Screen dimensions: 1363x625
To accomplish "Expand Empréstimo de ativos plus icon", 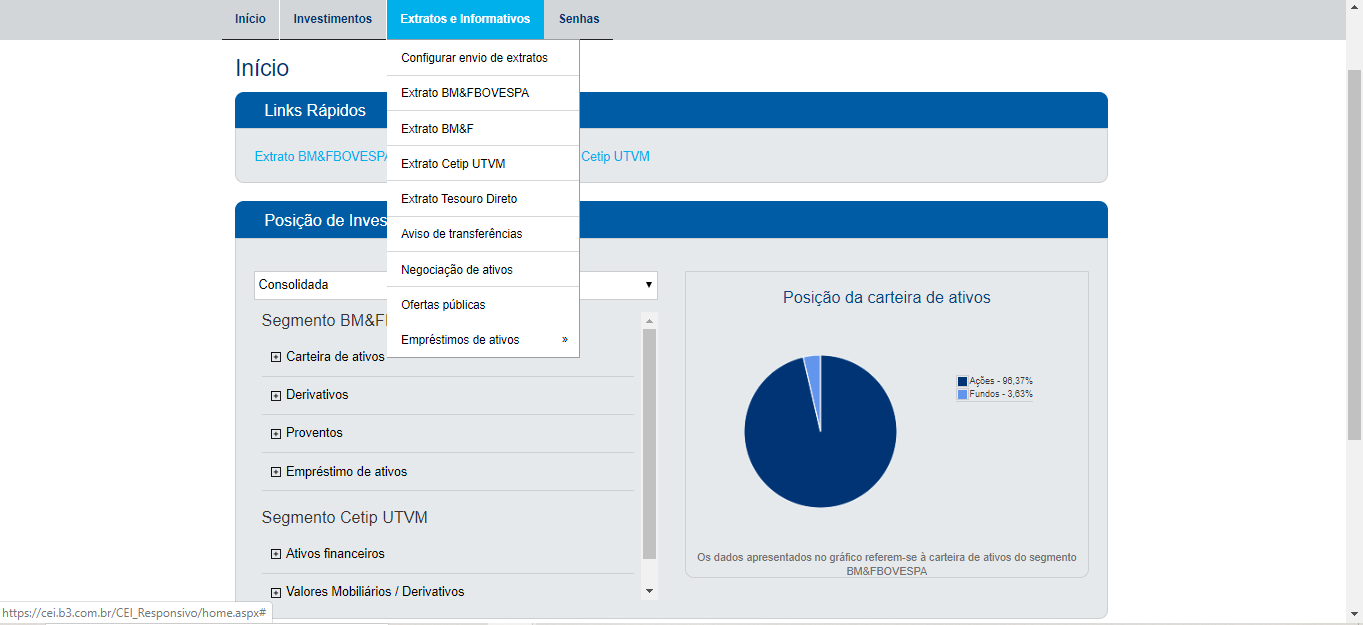I will click(276, 472).
